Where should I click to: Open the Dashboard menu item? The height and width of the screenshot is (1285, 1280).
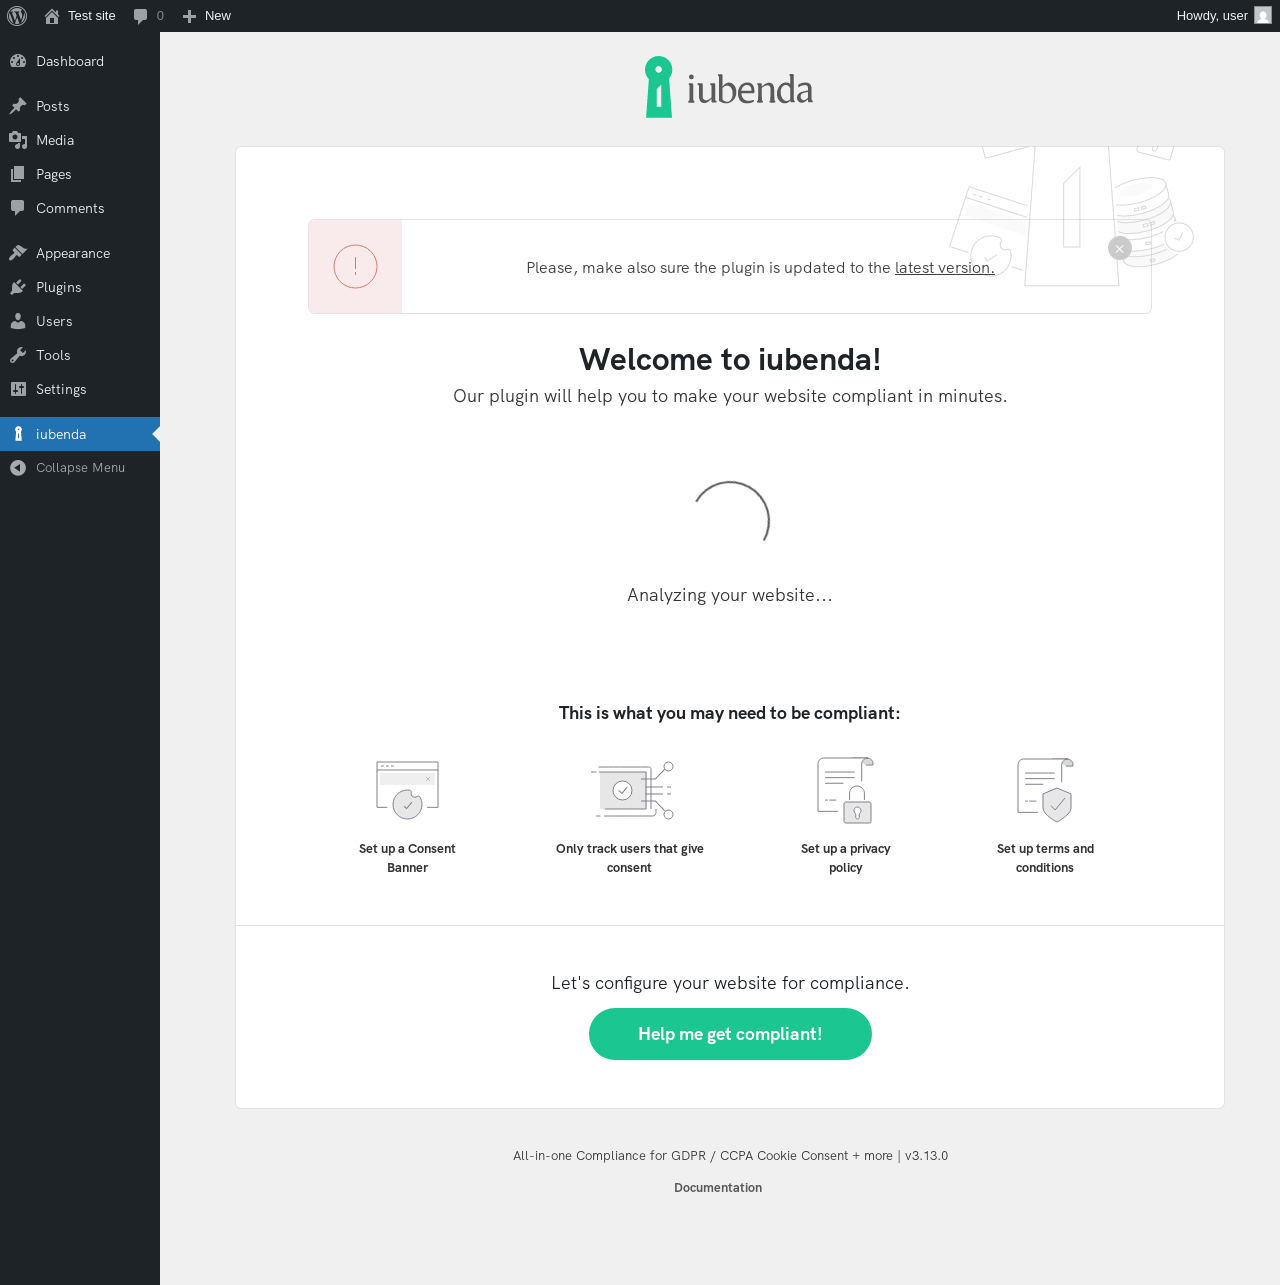[80, 61]
